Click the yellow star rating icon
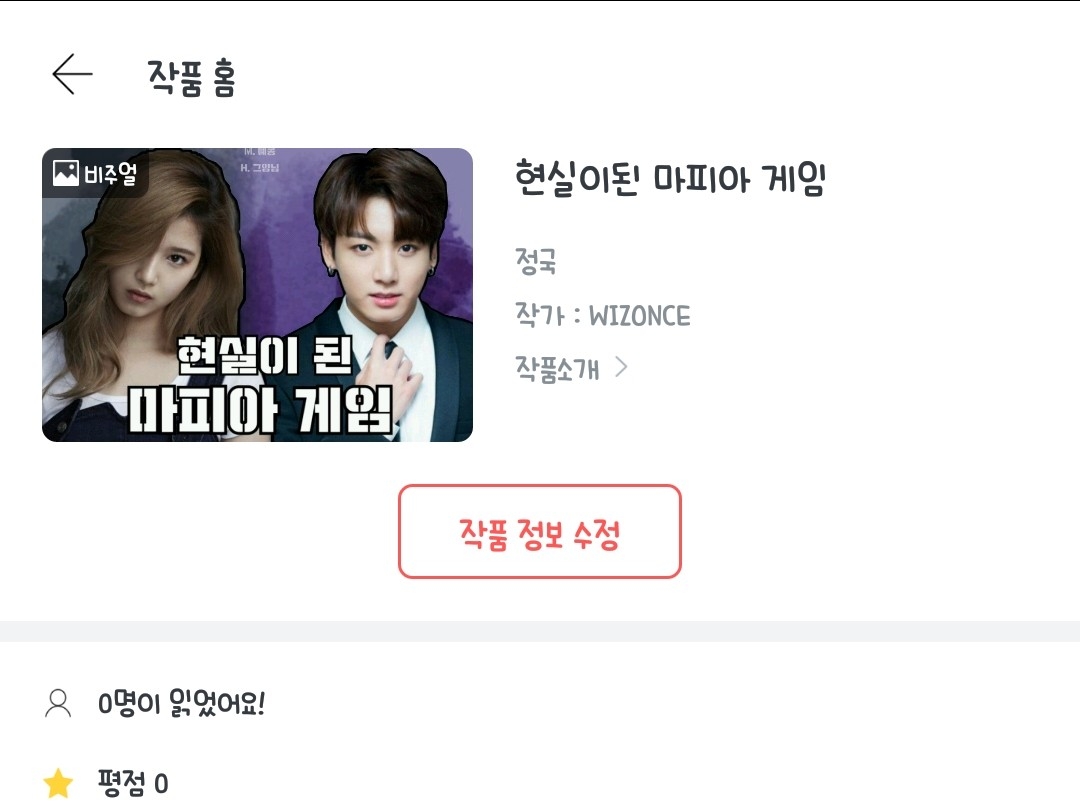 pos(58,783)
